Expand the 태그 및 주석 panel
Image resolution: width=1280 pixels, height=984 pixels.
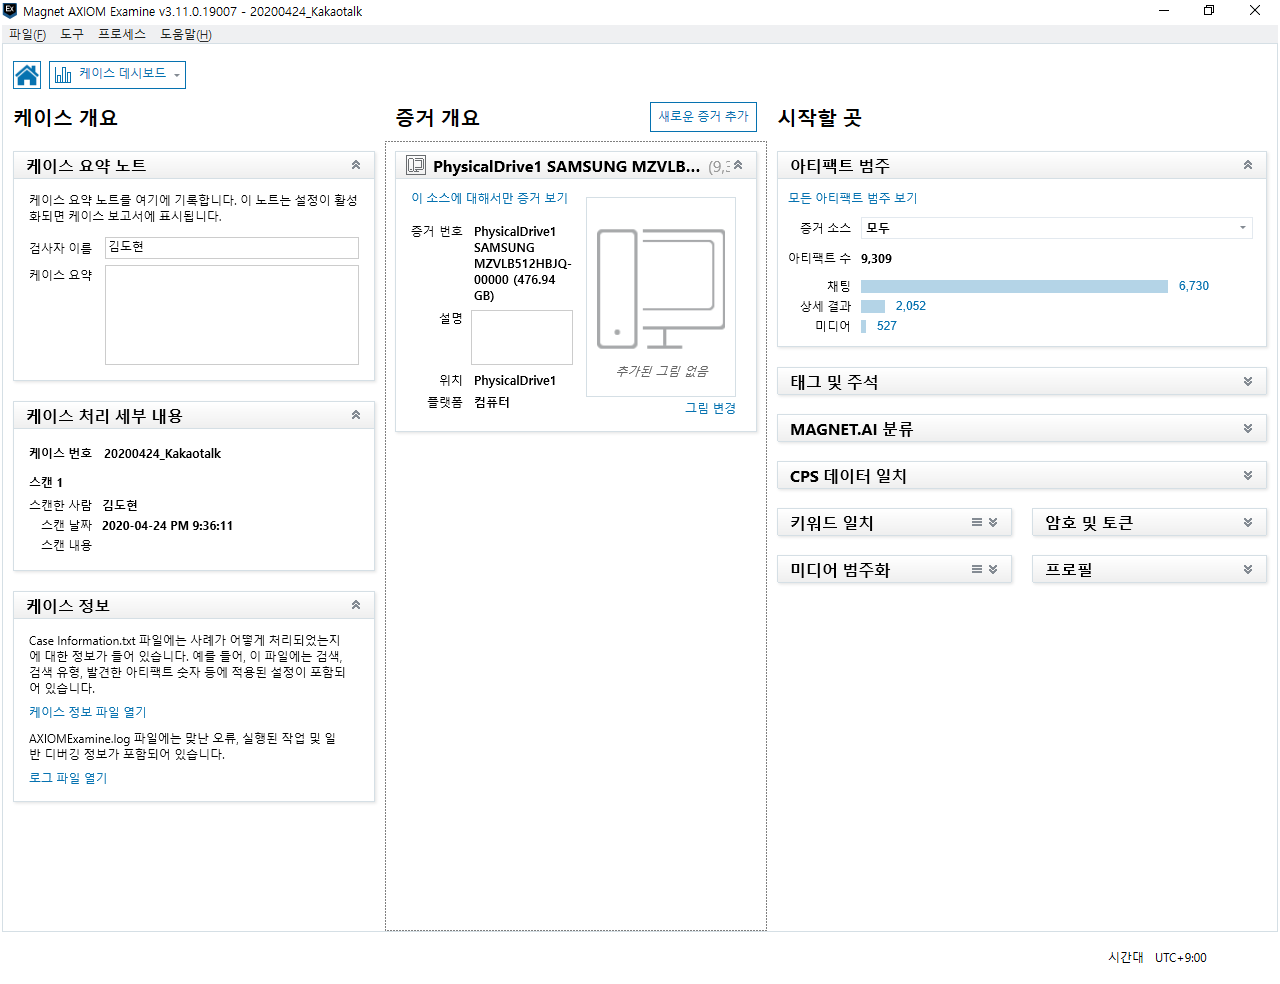tap(1248, 382)
